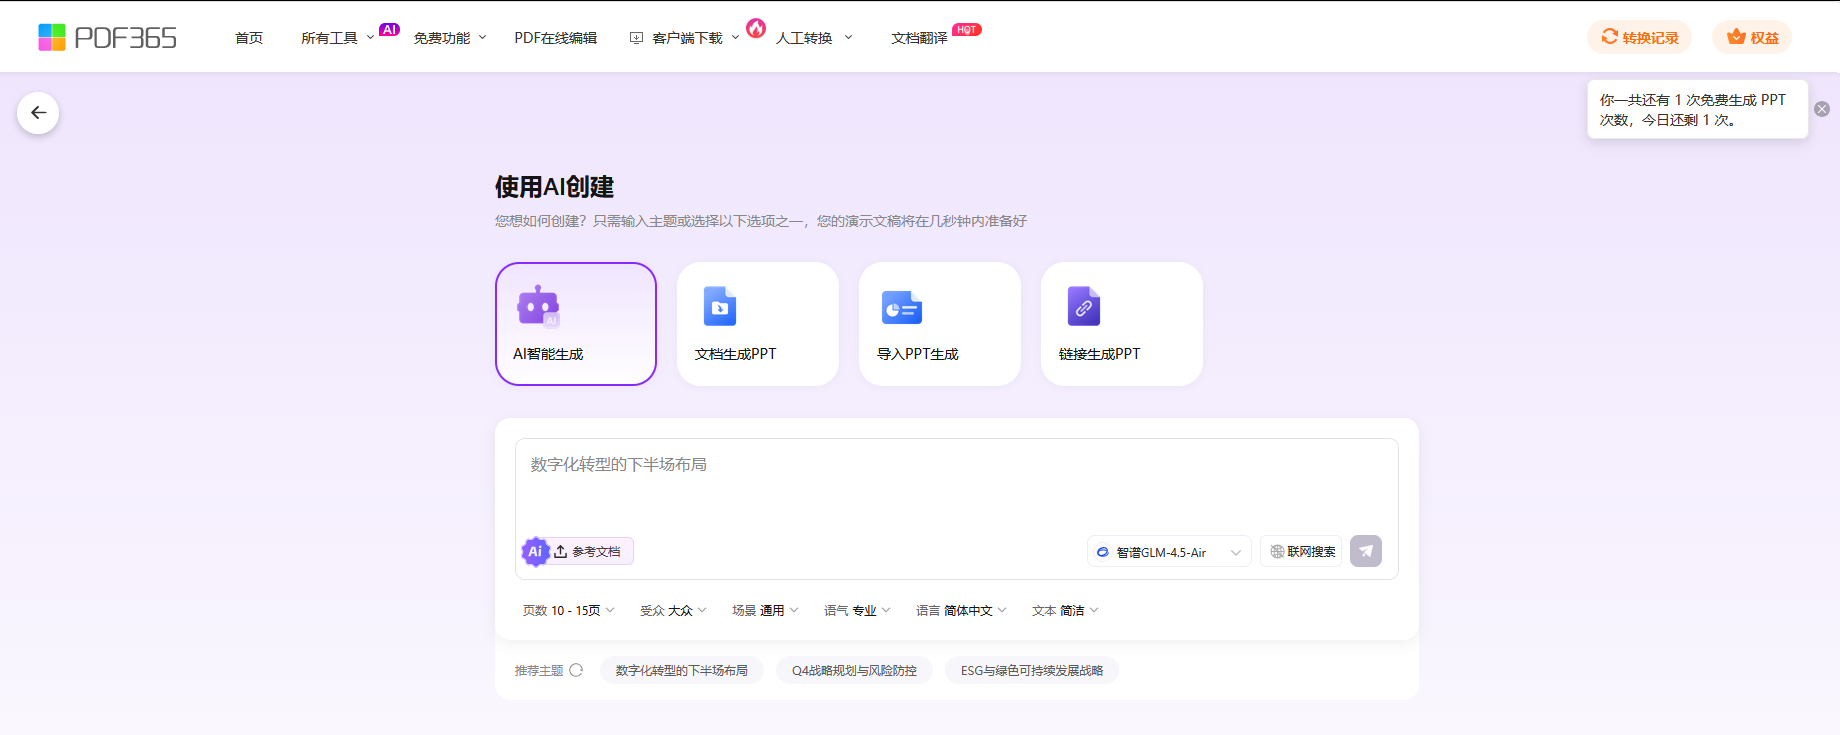Image resolution: width=1840 pixels, height=735 pixels.
Task: Click the 使用AI创建 heading
Action: tap(554, 187)
